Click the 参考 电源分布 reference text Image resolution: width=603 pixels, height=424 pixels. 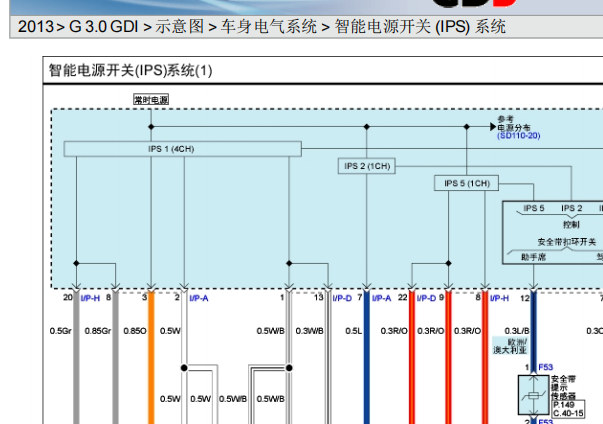[x=514, y=123]
